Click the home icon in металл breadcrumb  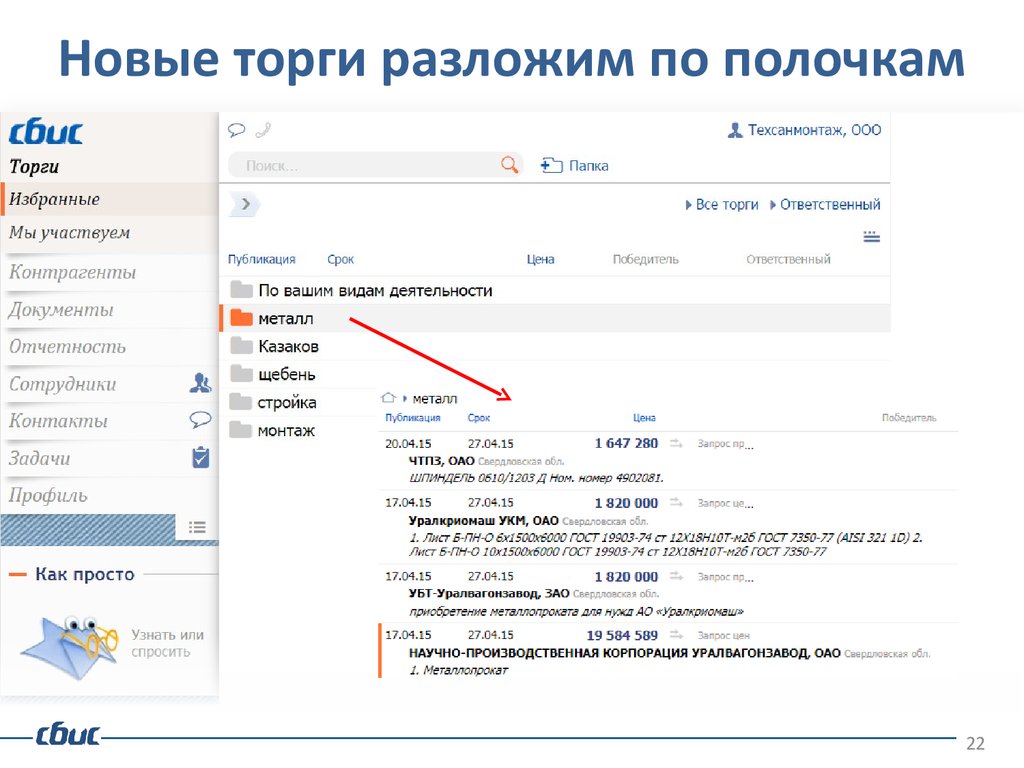[x=389, y=397]
